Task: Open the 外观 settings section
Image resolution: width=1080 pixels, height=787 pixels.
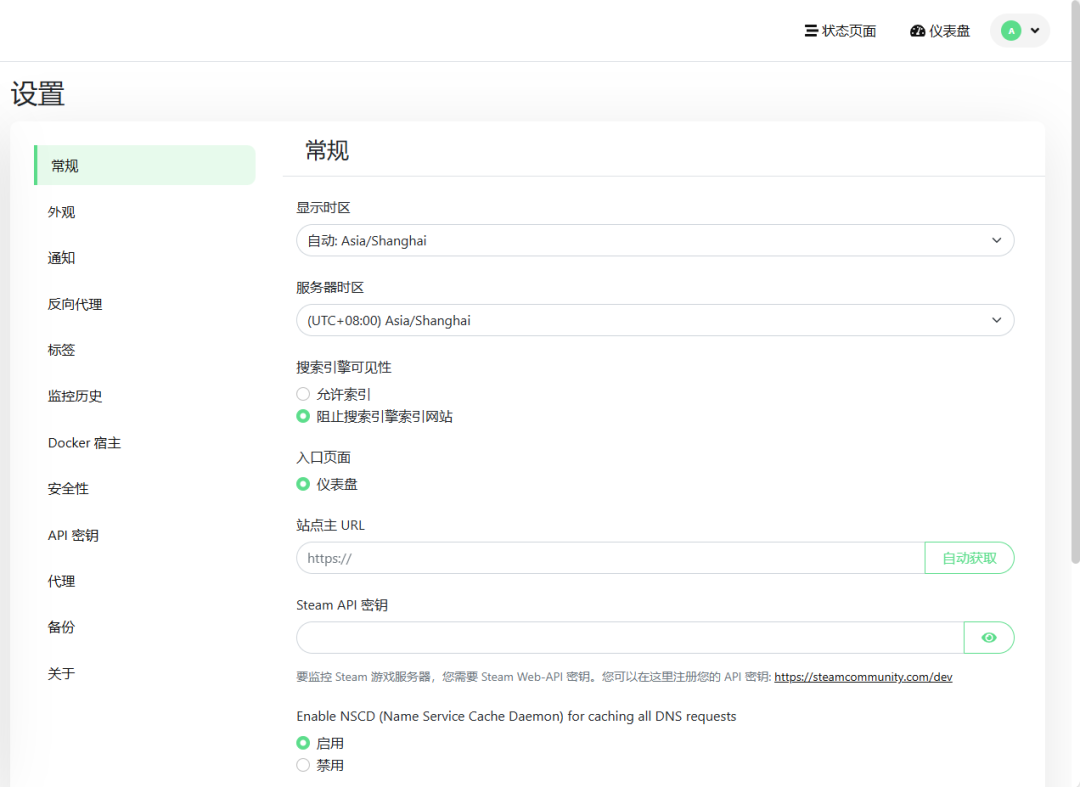Action: (62, 212)
